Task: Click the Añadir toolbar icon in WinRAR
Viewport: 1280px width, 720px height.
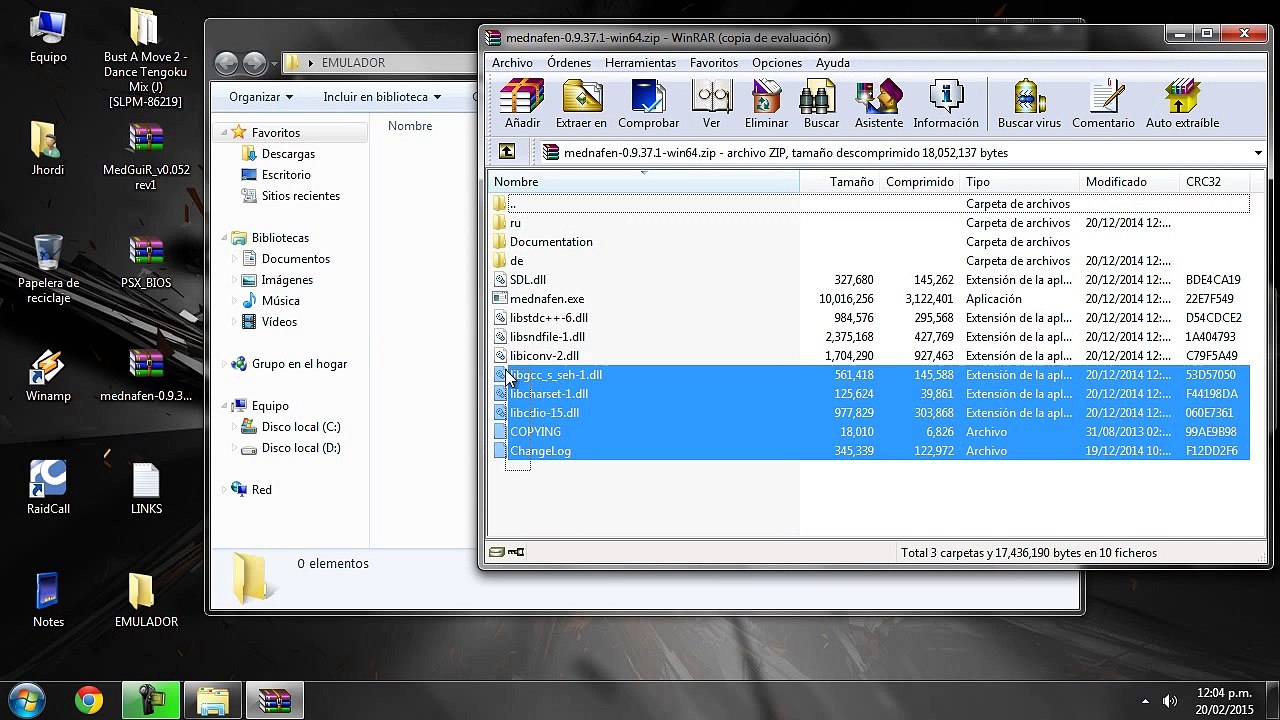Action: pos(522,104)
